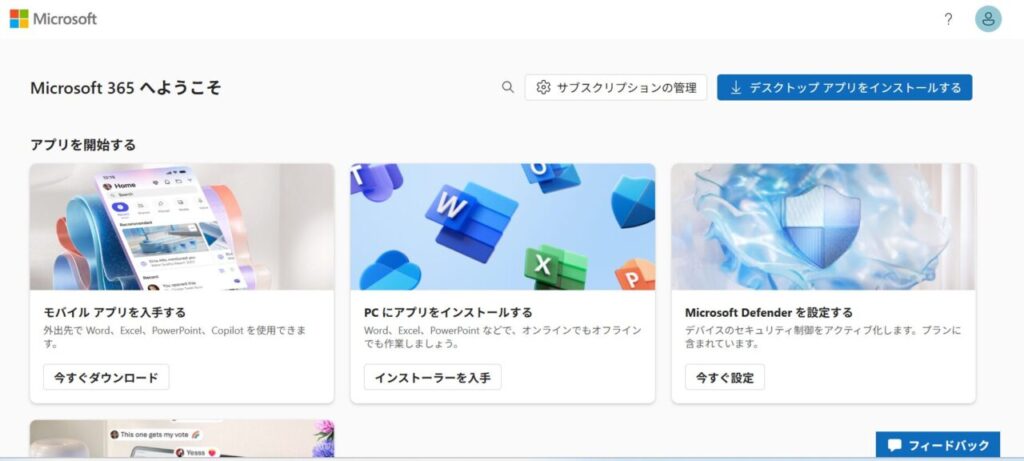This screenshot has height=461, width=1024.
Task: Click the partially visible fourth card image
Action: coord(182,439)
